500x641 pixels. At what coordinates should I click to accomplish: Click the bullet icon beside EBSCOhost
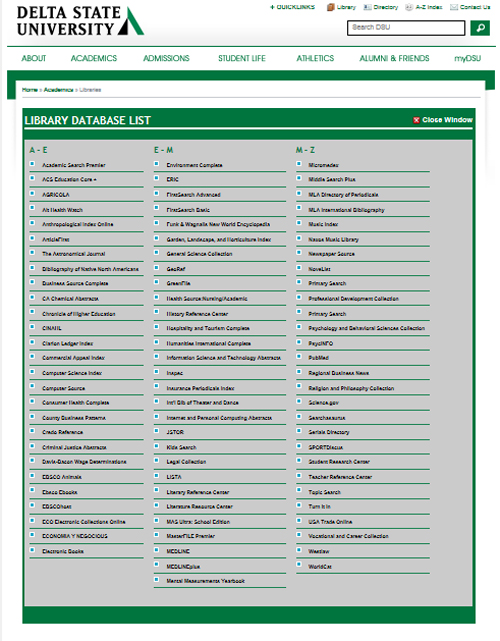(x=32, y=505)
